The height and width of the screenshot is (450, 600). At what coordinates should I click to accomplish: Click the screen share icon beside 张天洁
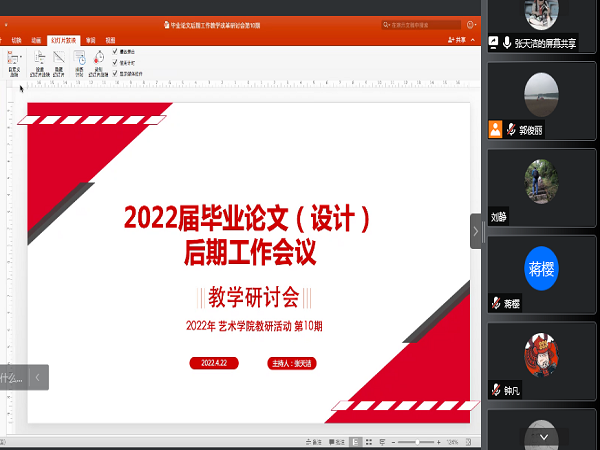(x=493, y=43)
